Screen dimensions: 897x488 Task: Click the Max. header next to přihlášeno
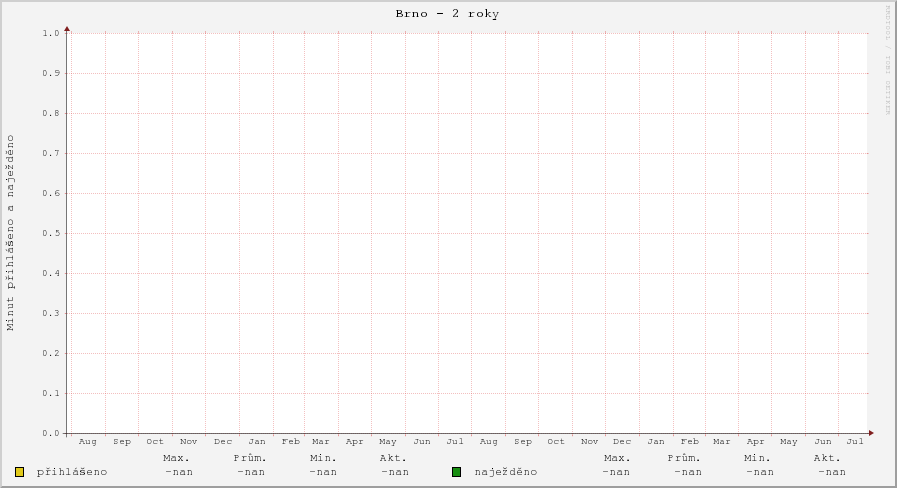pos(176,457)
